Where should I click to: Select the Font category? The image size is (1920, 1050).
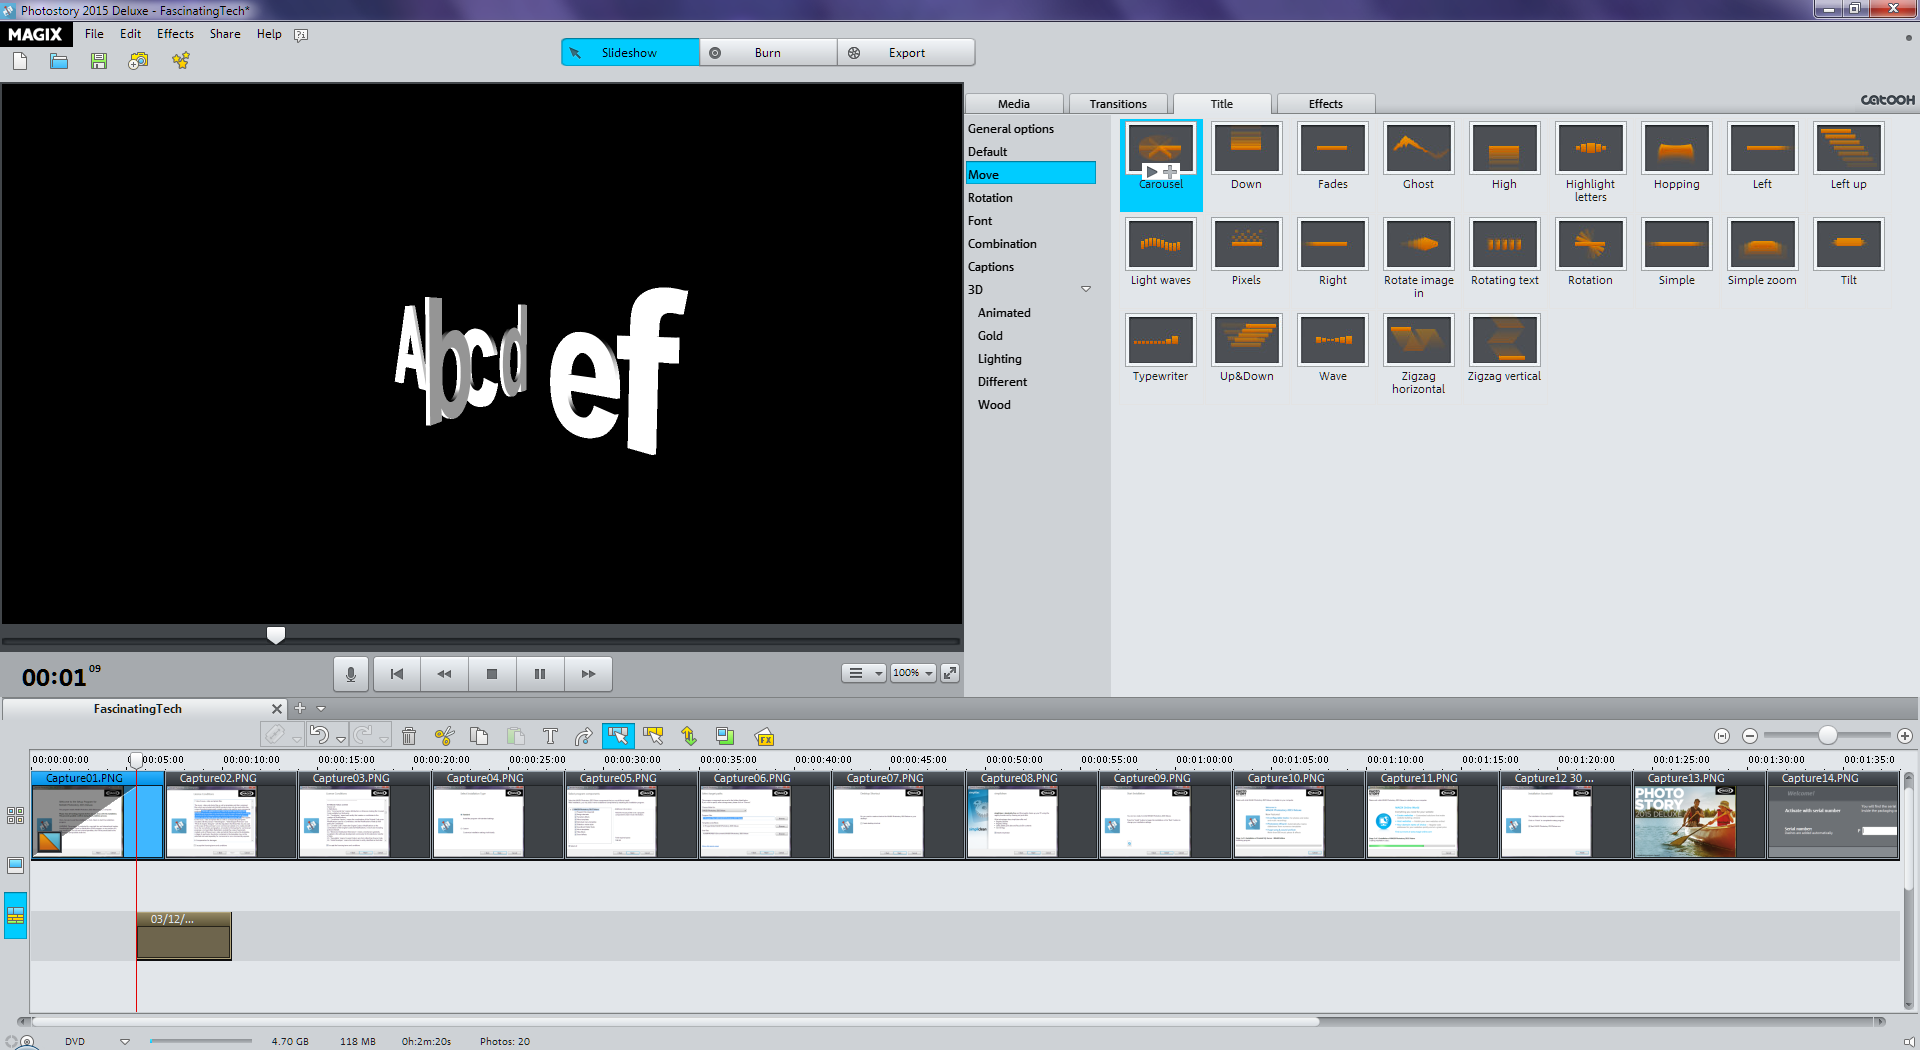(980, 221)
